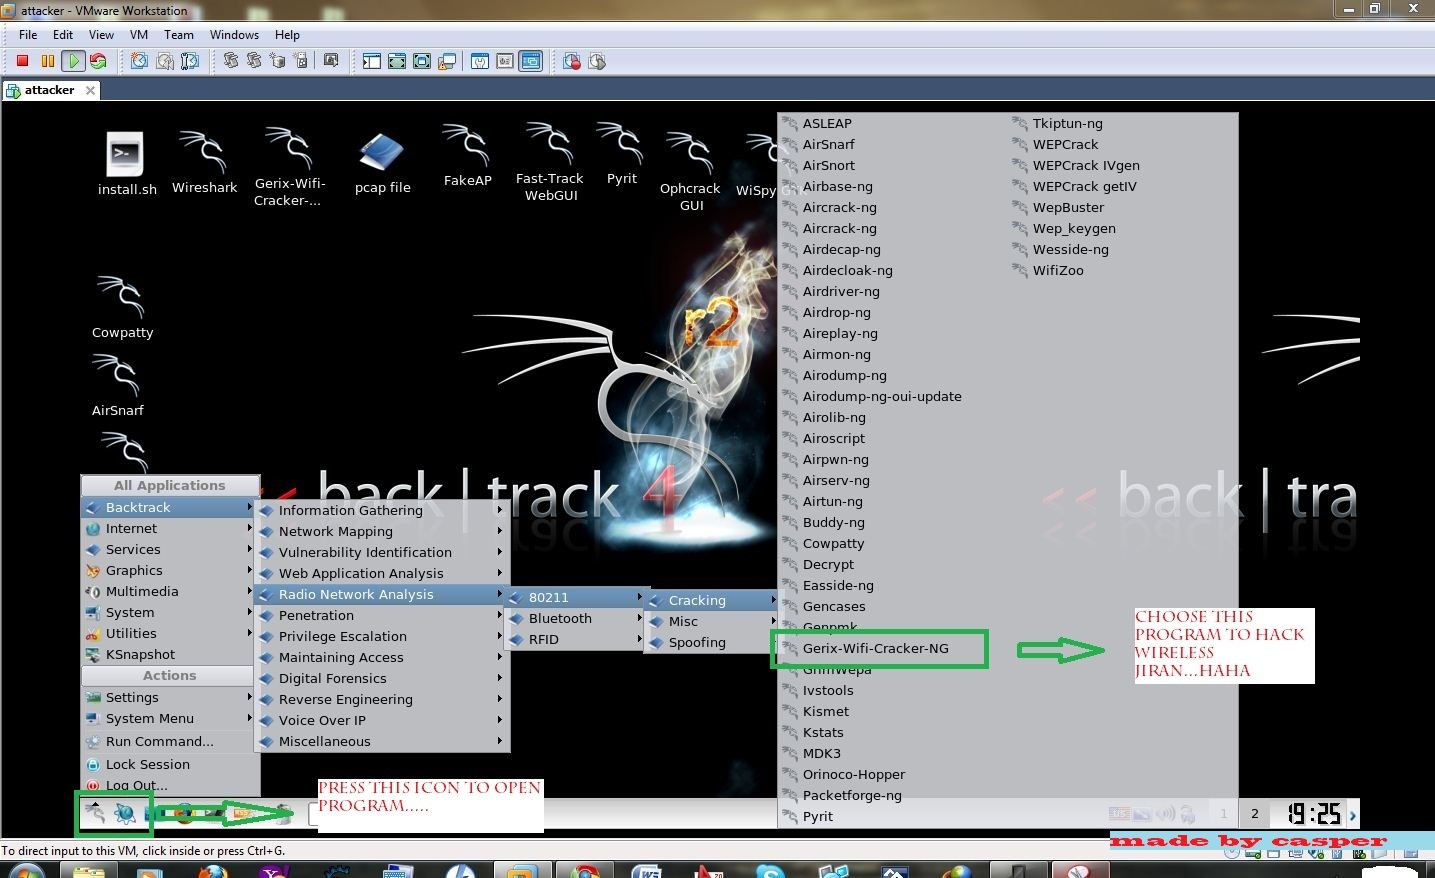Switch to virtual desktop 1 in the pager
This screenshot has width=1435, height=878.
click(1223, 813)
